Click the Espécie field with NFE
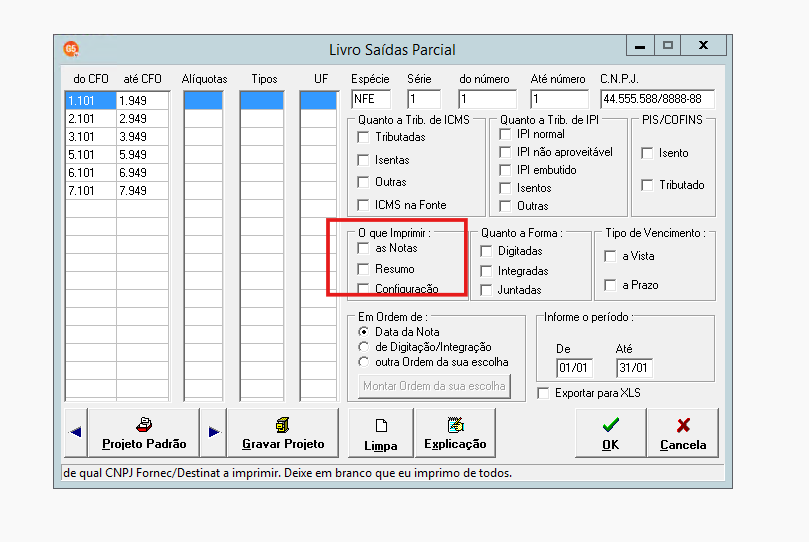This screenshot has width=809, height=542. (370, 99)
